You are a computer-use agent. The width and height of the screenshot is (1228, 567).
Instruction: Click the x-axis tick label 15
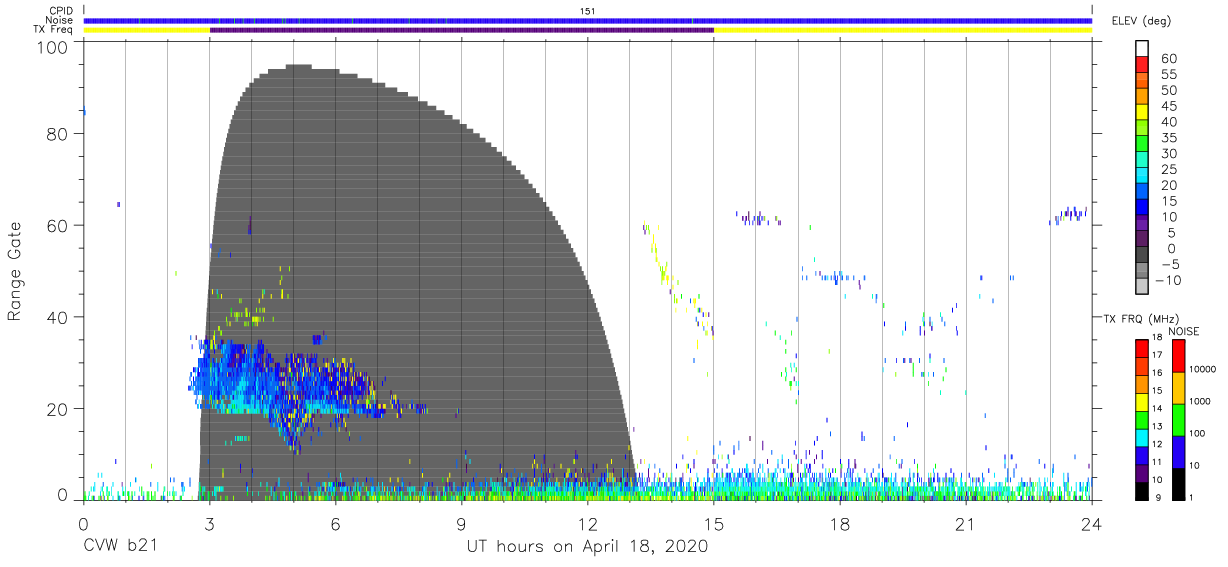[x=714, y=523]
